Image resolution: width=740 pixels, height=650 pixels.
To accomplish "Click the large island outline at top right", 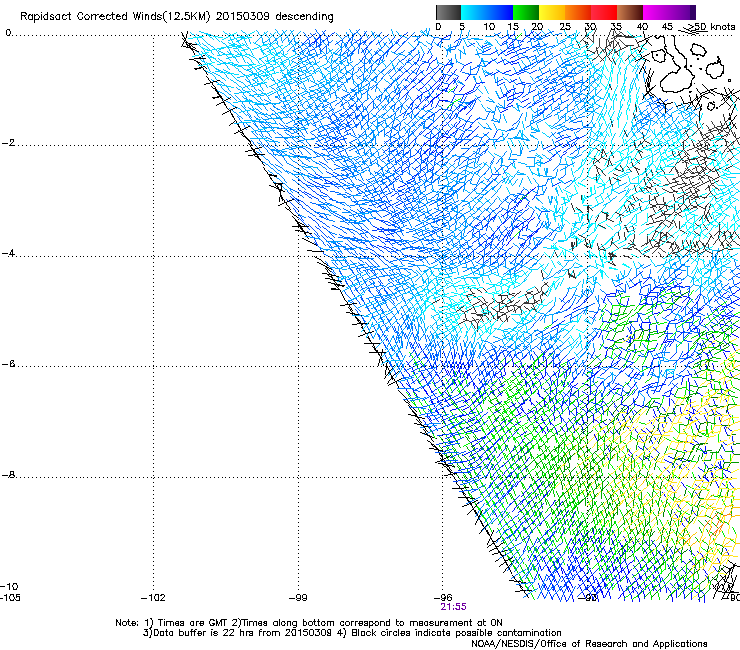I will pyautogui.click(x=673, y=64).
